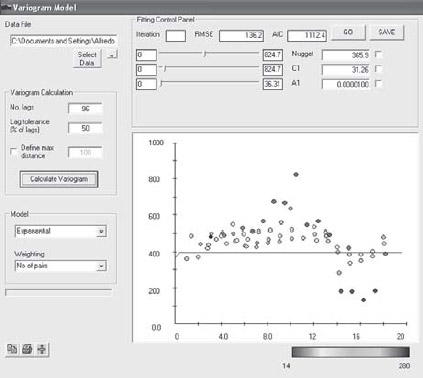Click the copy icon at bottom left
This screenshot has height=378, width=423.
click(x=12, y=349)
